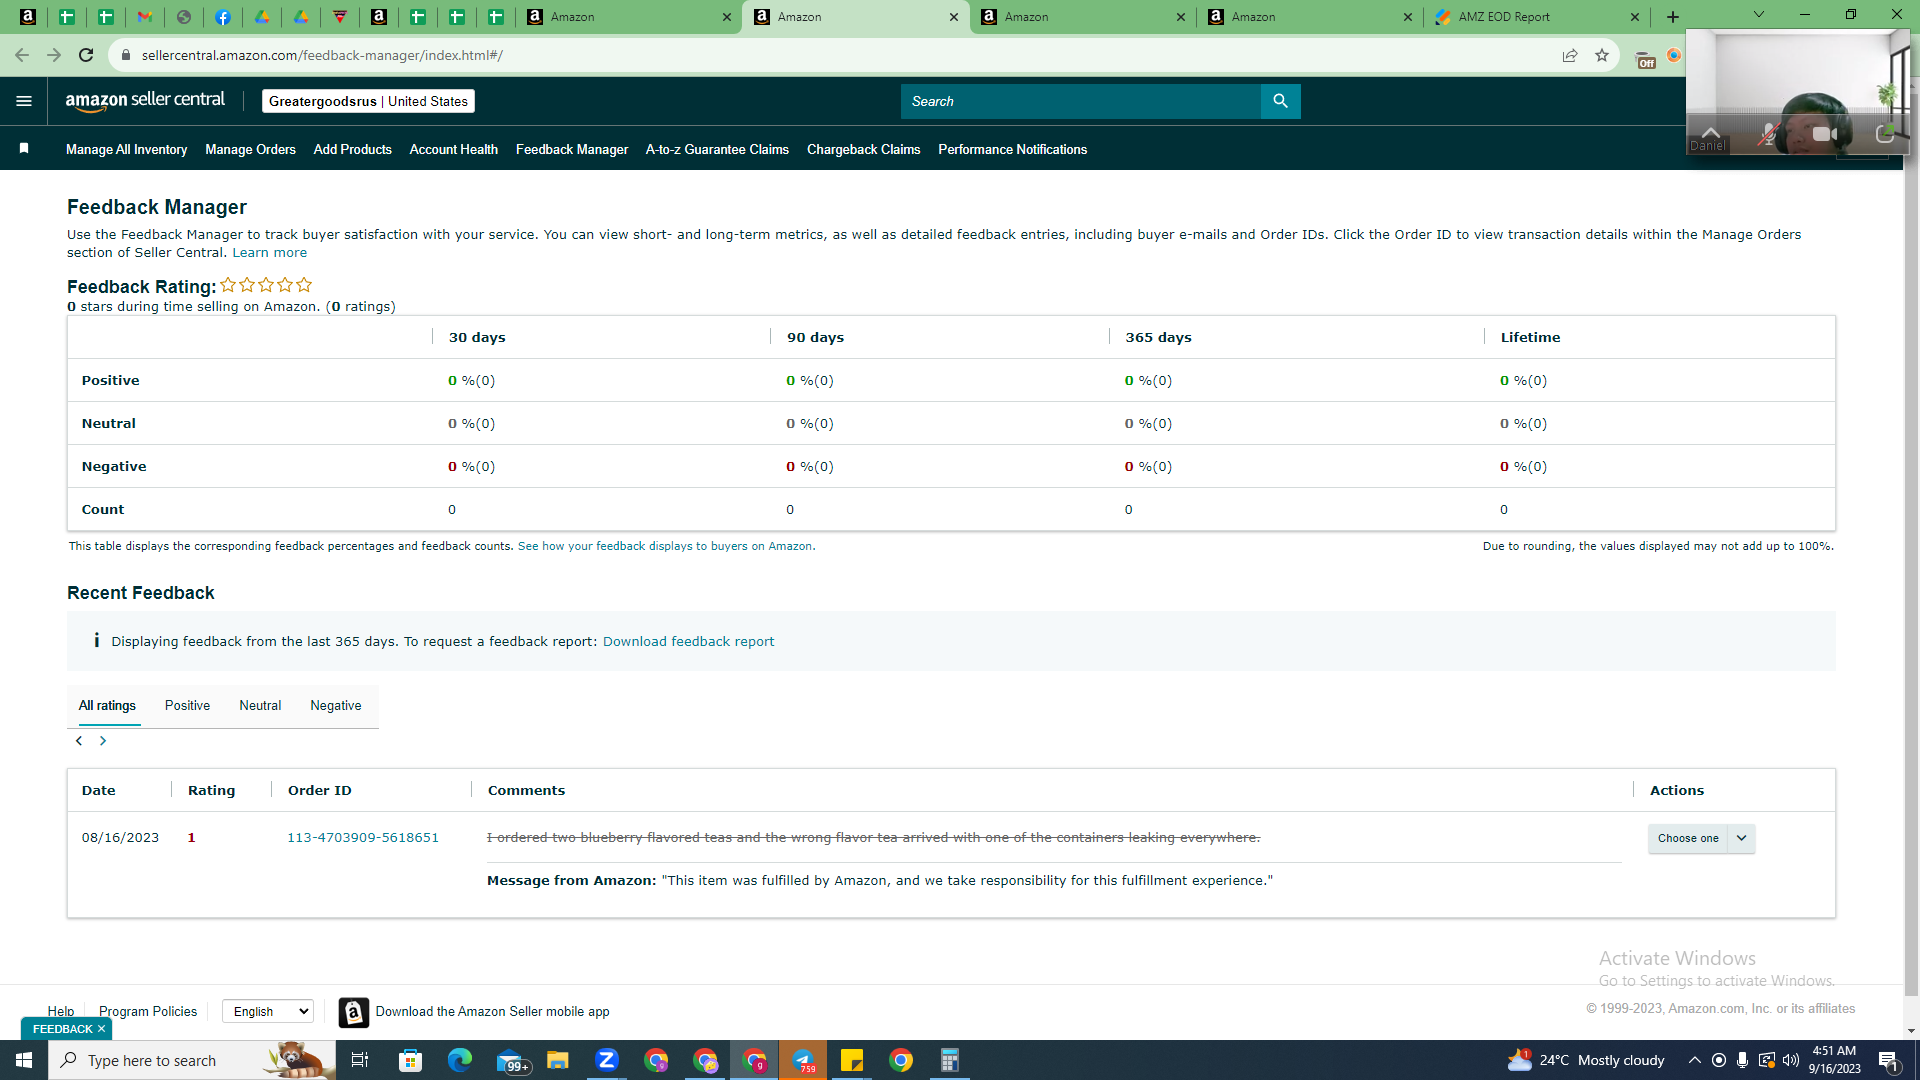The image size is (1920, 1080).
Task: Switch to the Negative ratings tab
Action: pos(336,706)
